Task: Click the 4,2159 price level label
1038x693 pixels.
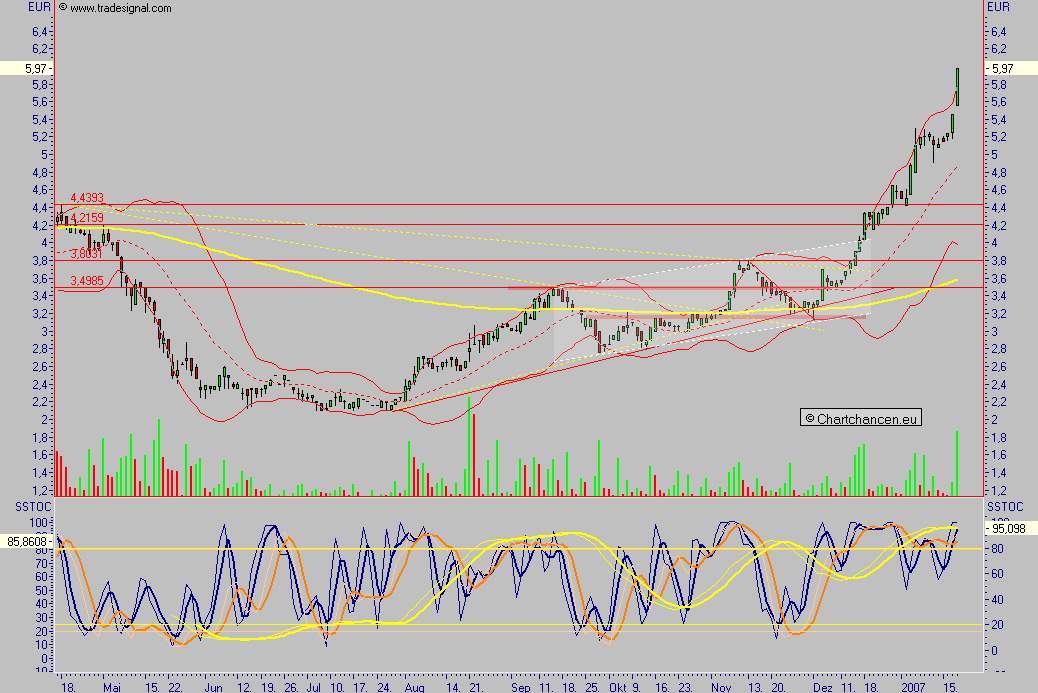Action: (87, 218)
